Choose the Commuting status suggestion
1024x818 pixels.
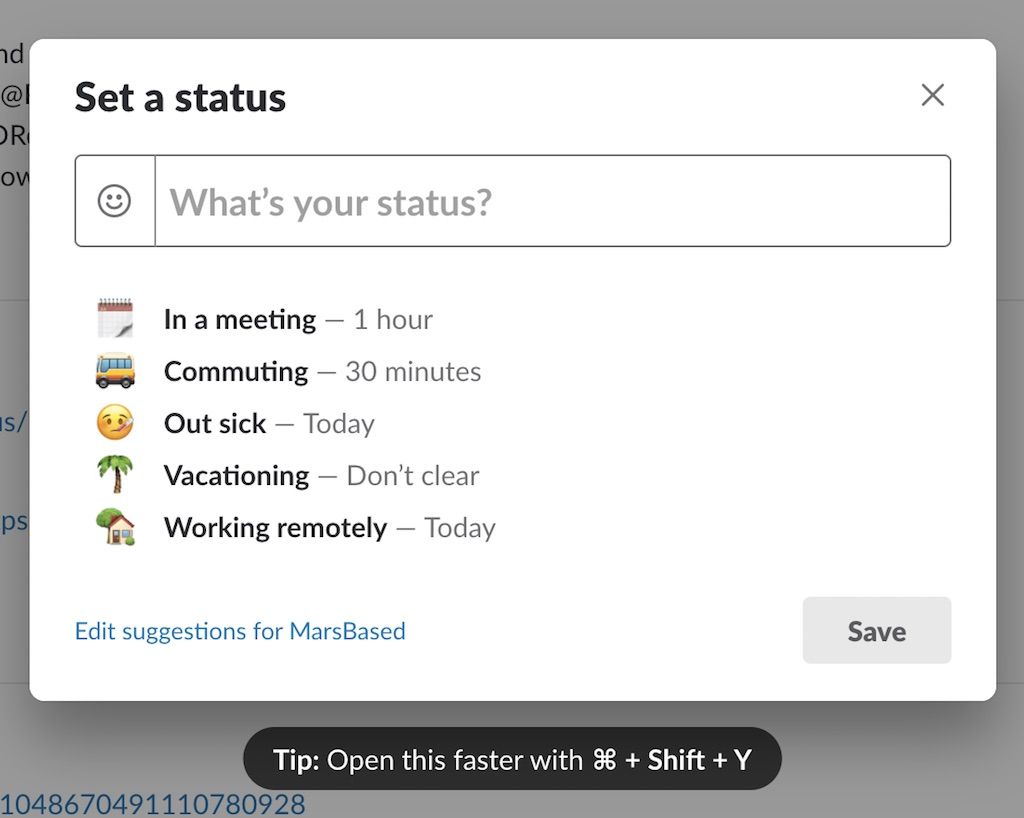(x=236, y=371)
